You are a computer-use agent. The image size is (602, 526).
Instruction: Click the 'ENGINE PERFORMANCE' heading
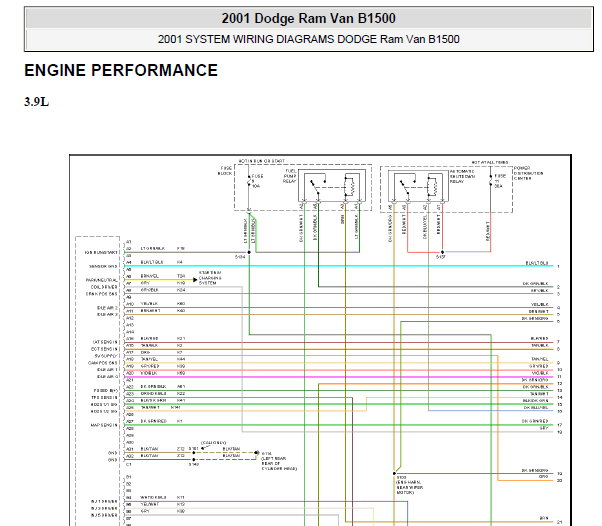[x=121, y=71]
